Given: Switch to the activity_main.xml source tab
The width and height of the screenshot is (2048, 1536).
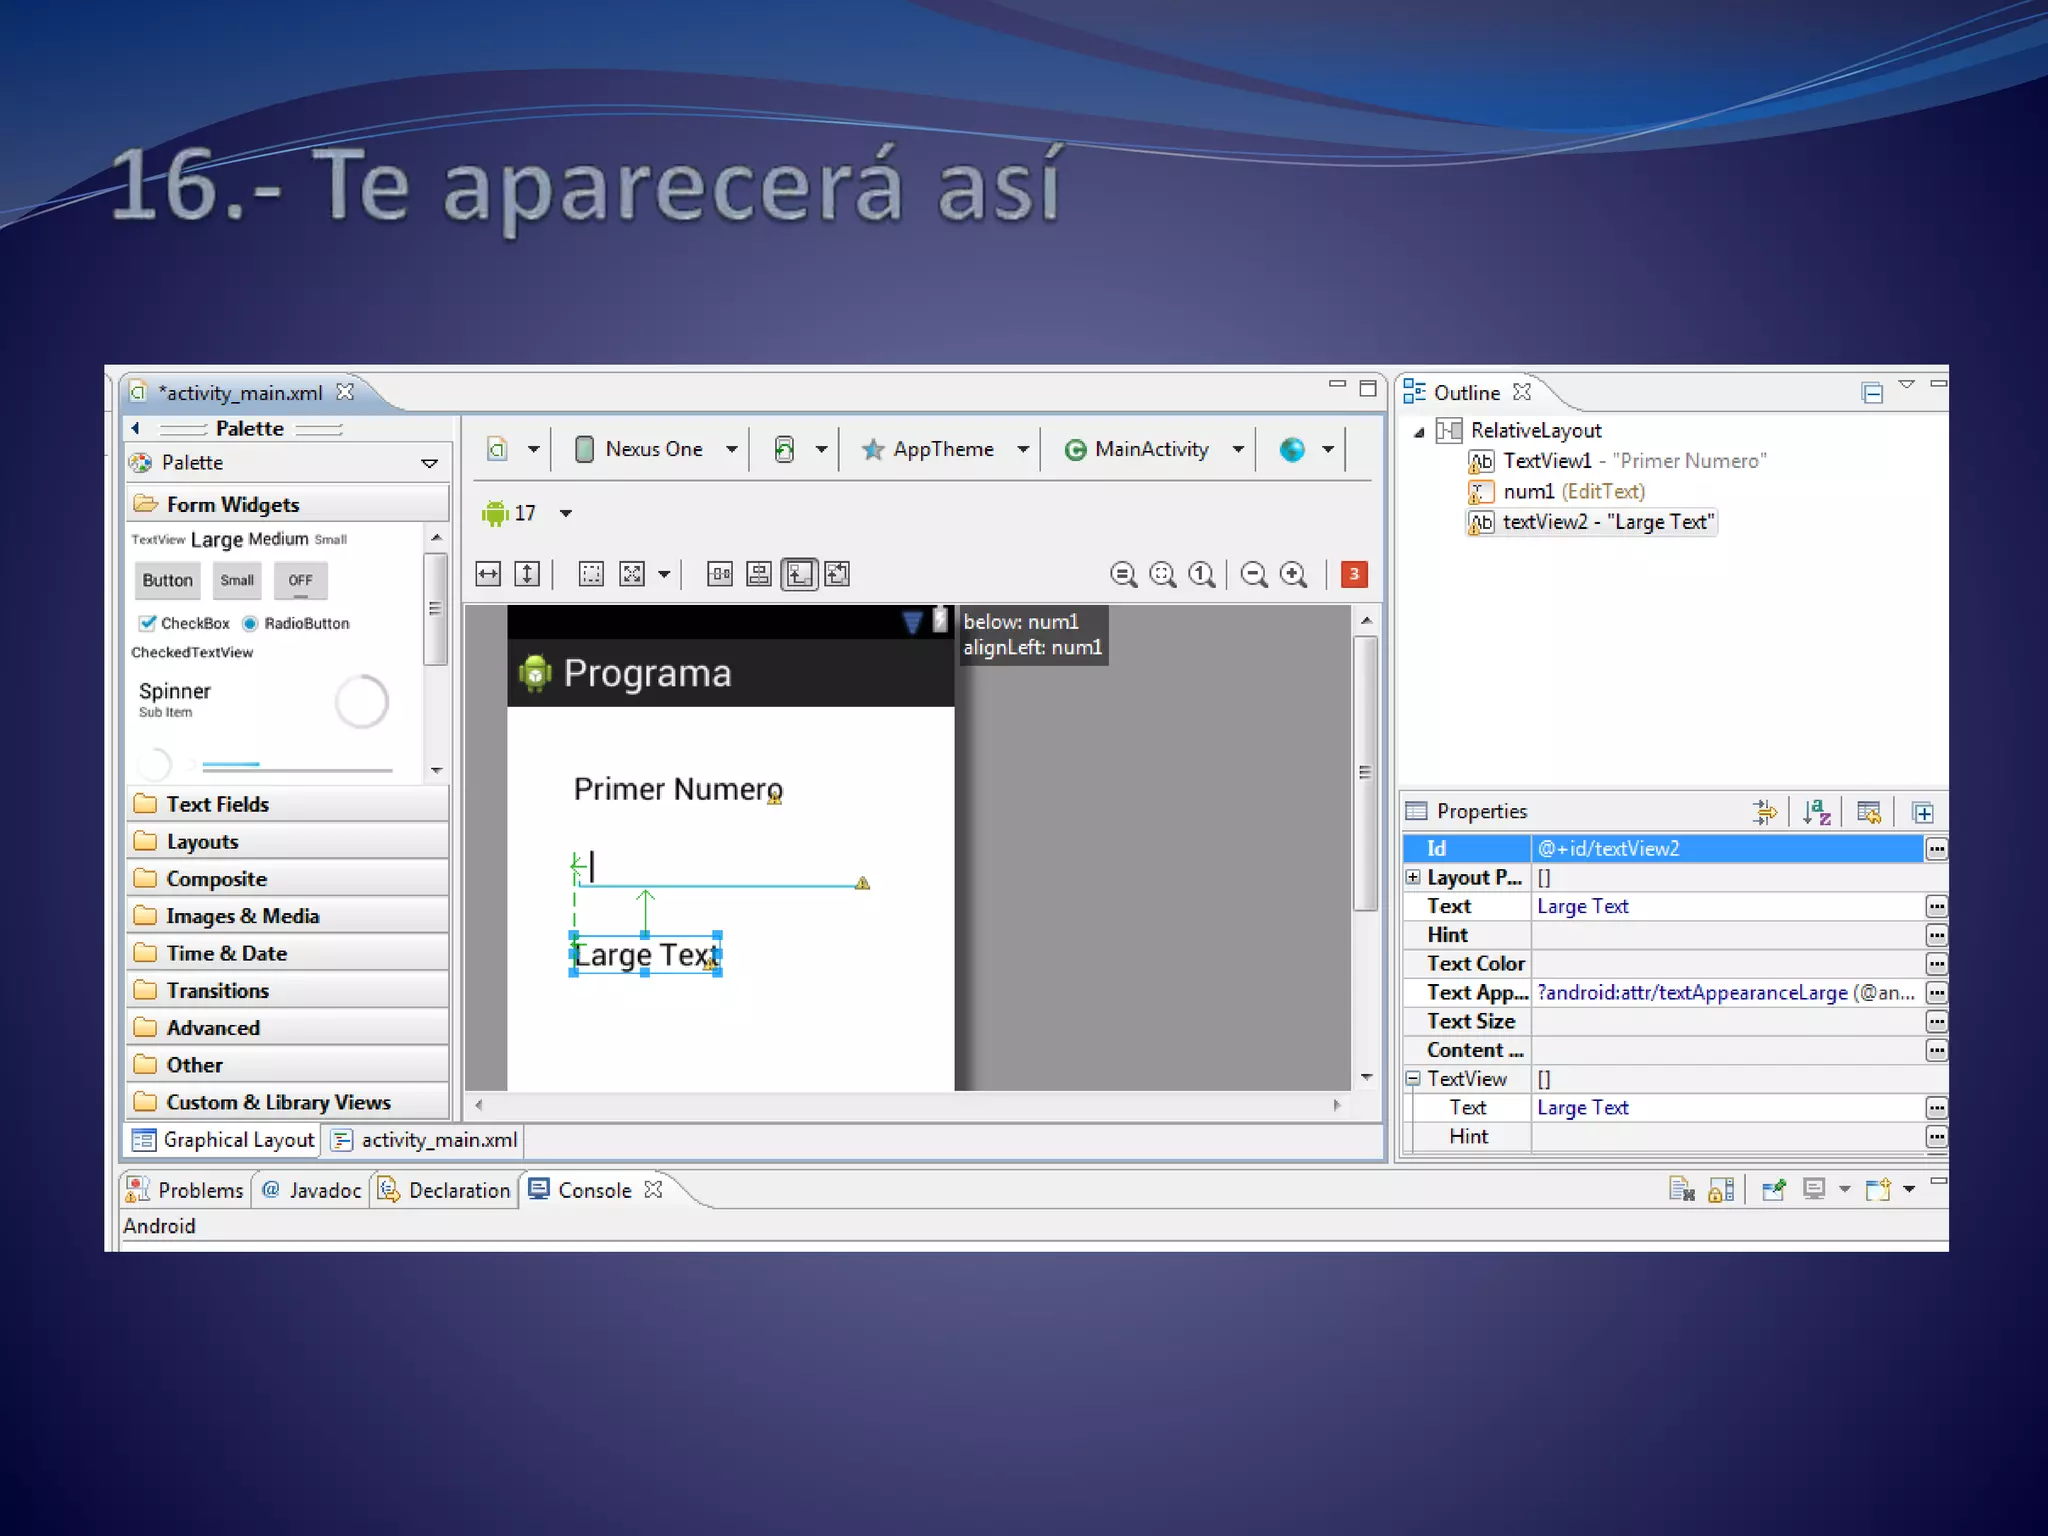Looking at the screenshot, I should pyautogui.click(x=426, y=1140).
